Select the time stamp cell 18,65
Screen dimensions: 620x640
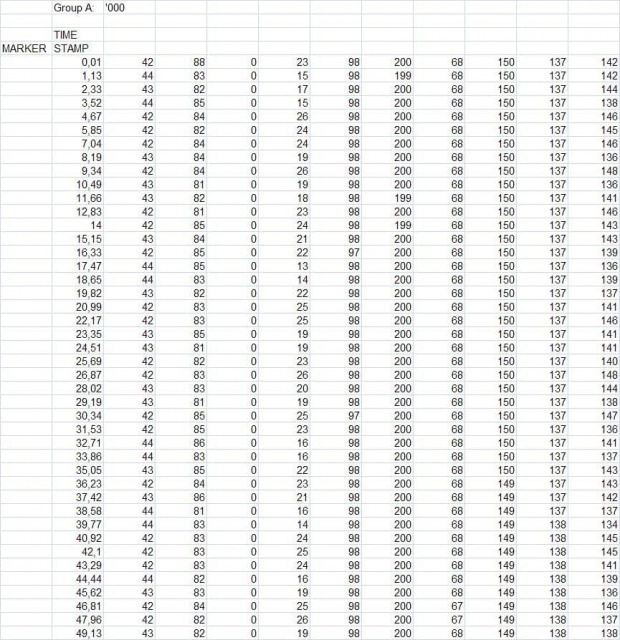pos(78,280)
